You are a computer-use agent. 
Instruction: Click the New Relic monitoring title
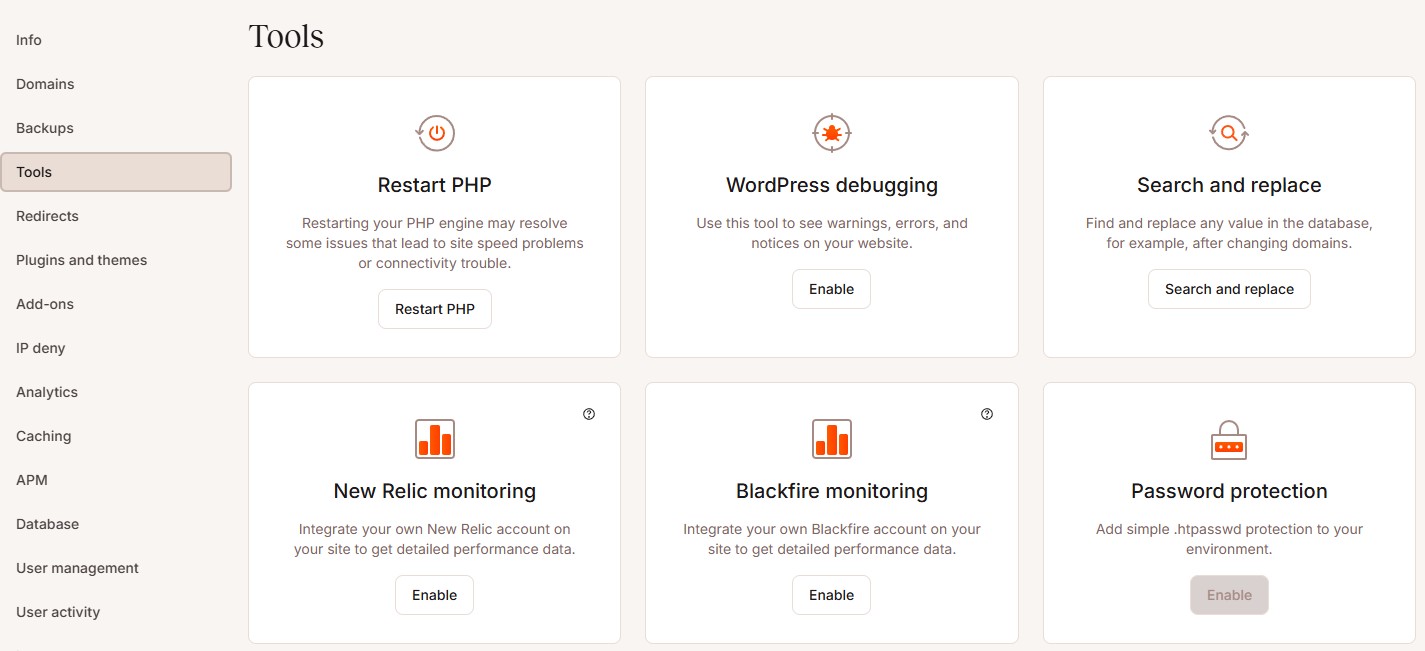tap(435, 491)
